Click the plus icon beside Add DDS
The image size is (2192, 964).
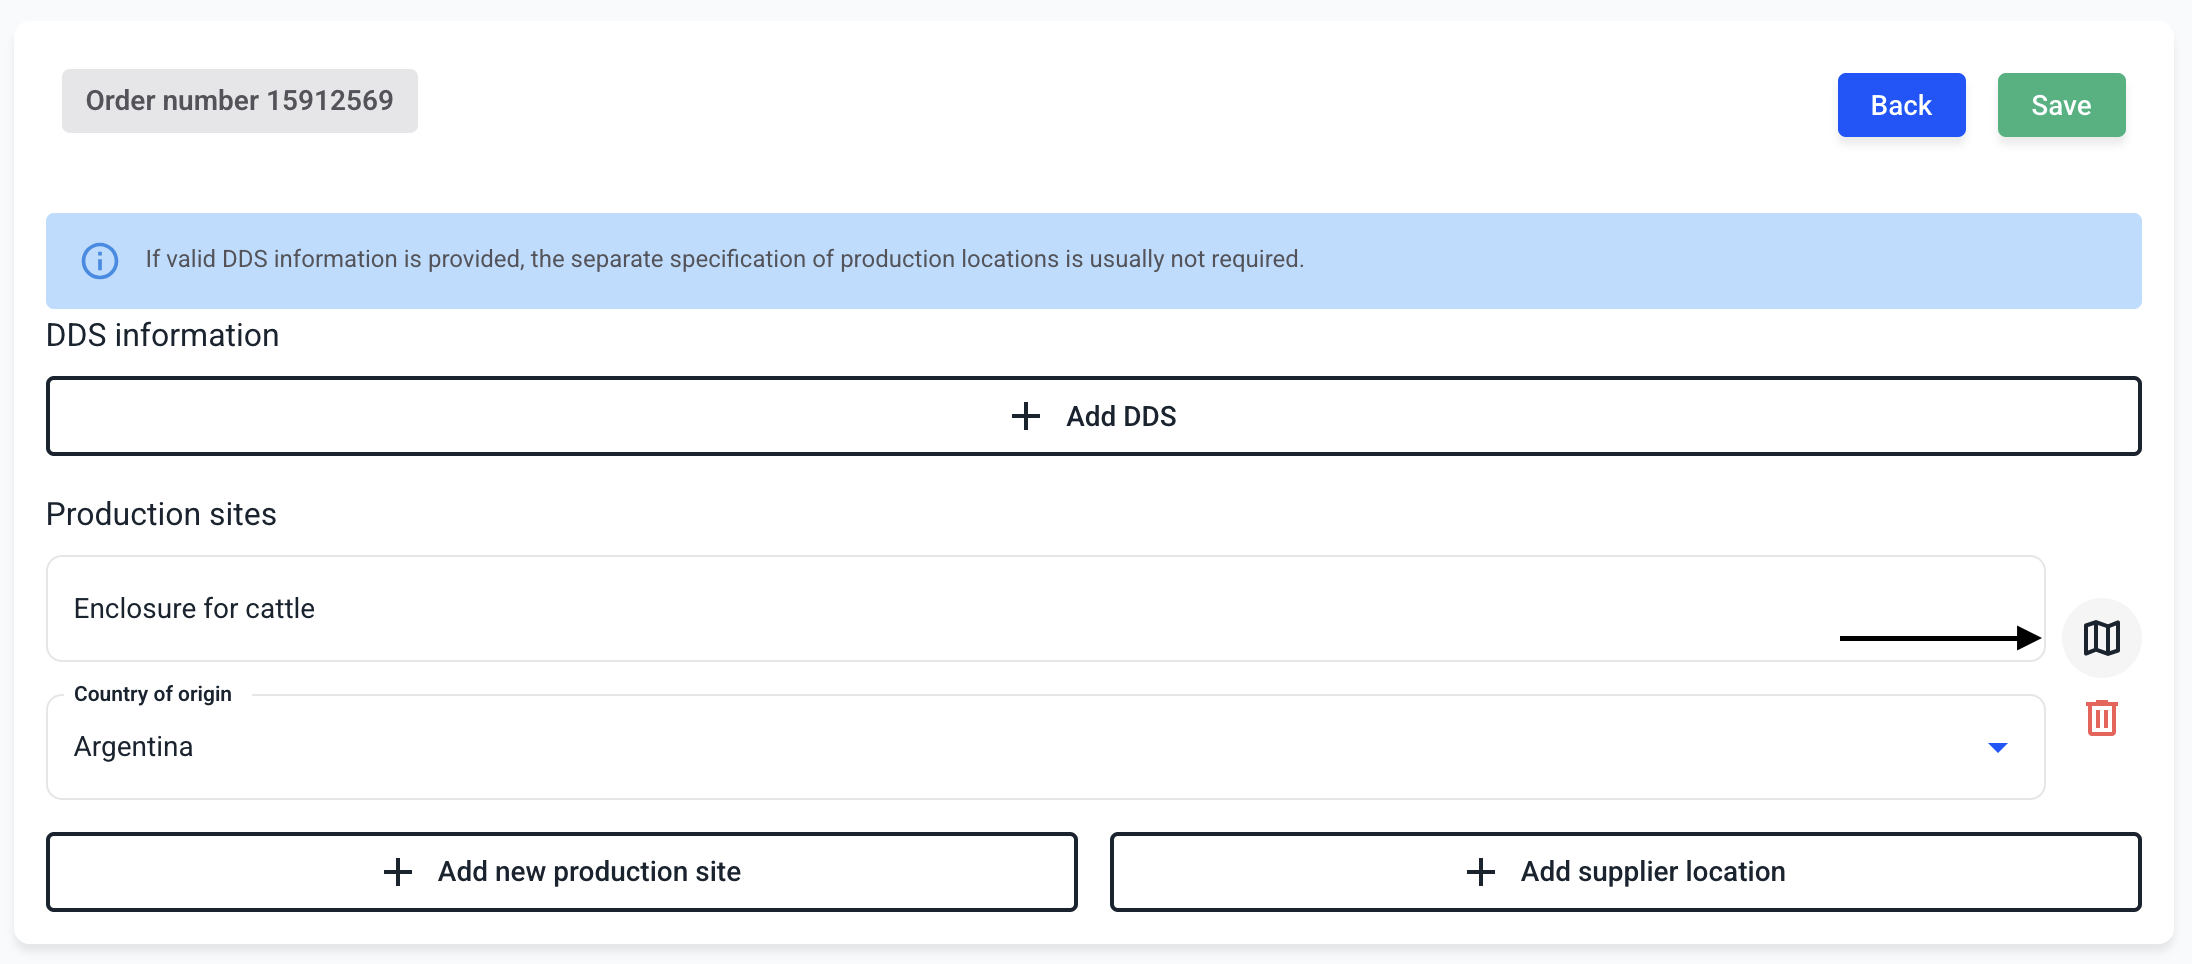[1026, 416]
